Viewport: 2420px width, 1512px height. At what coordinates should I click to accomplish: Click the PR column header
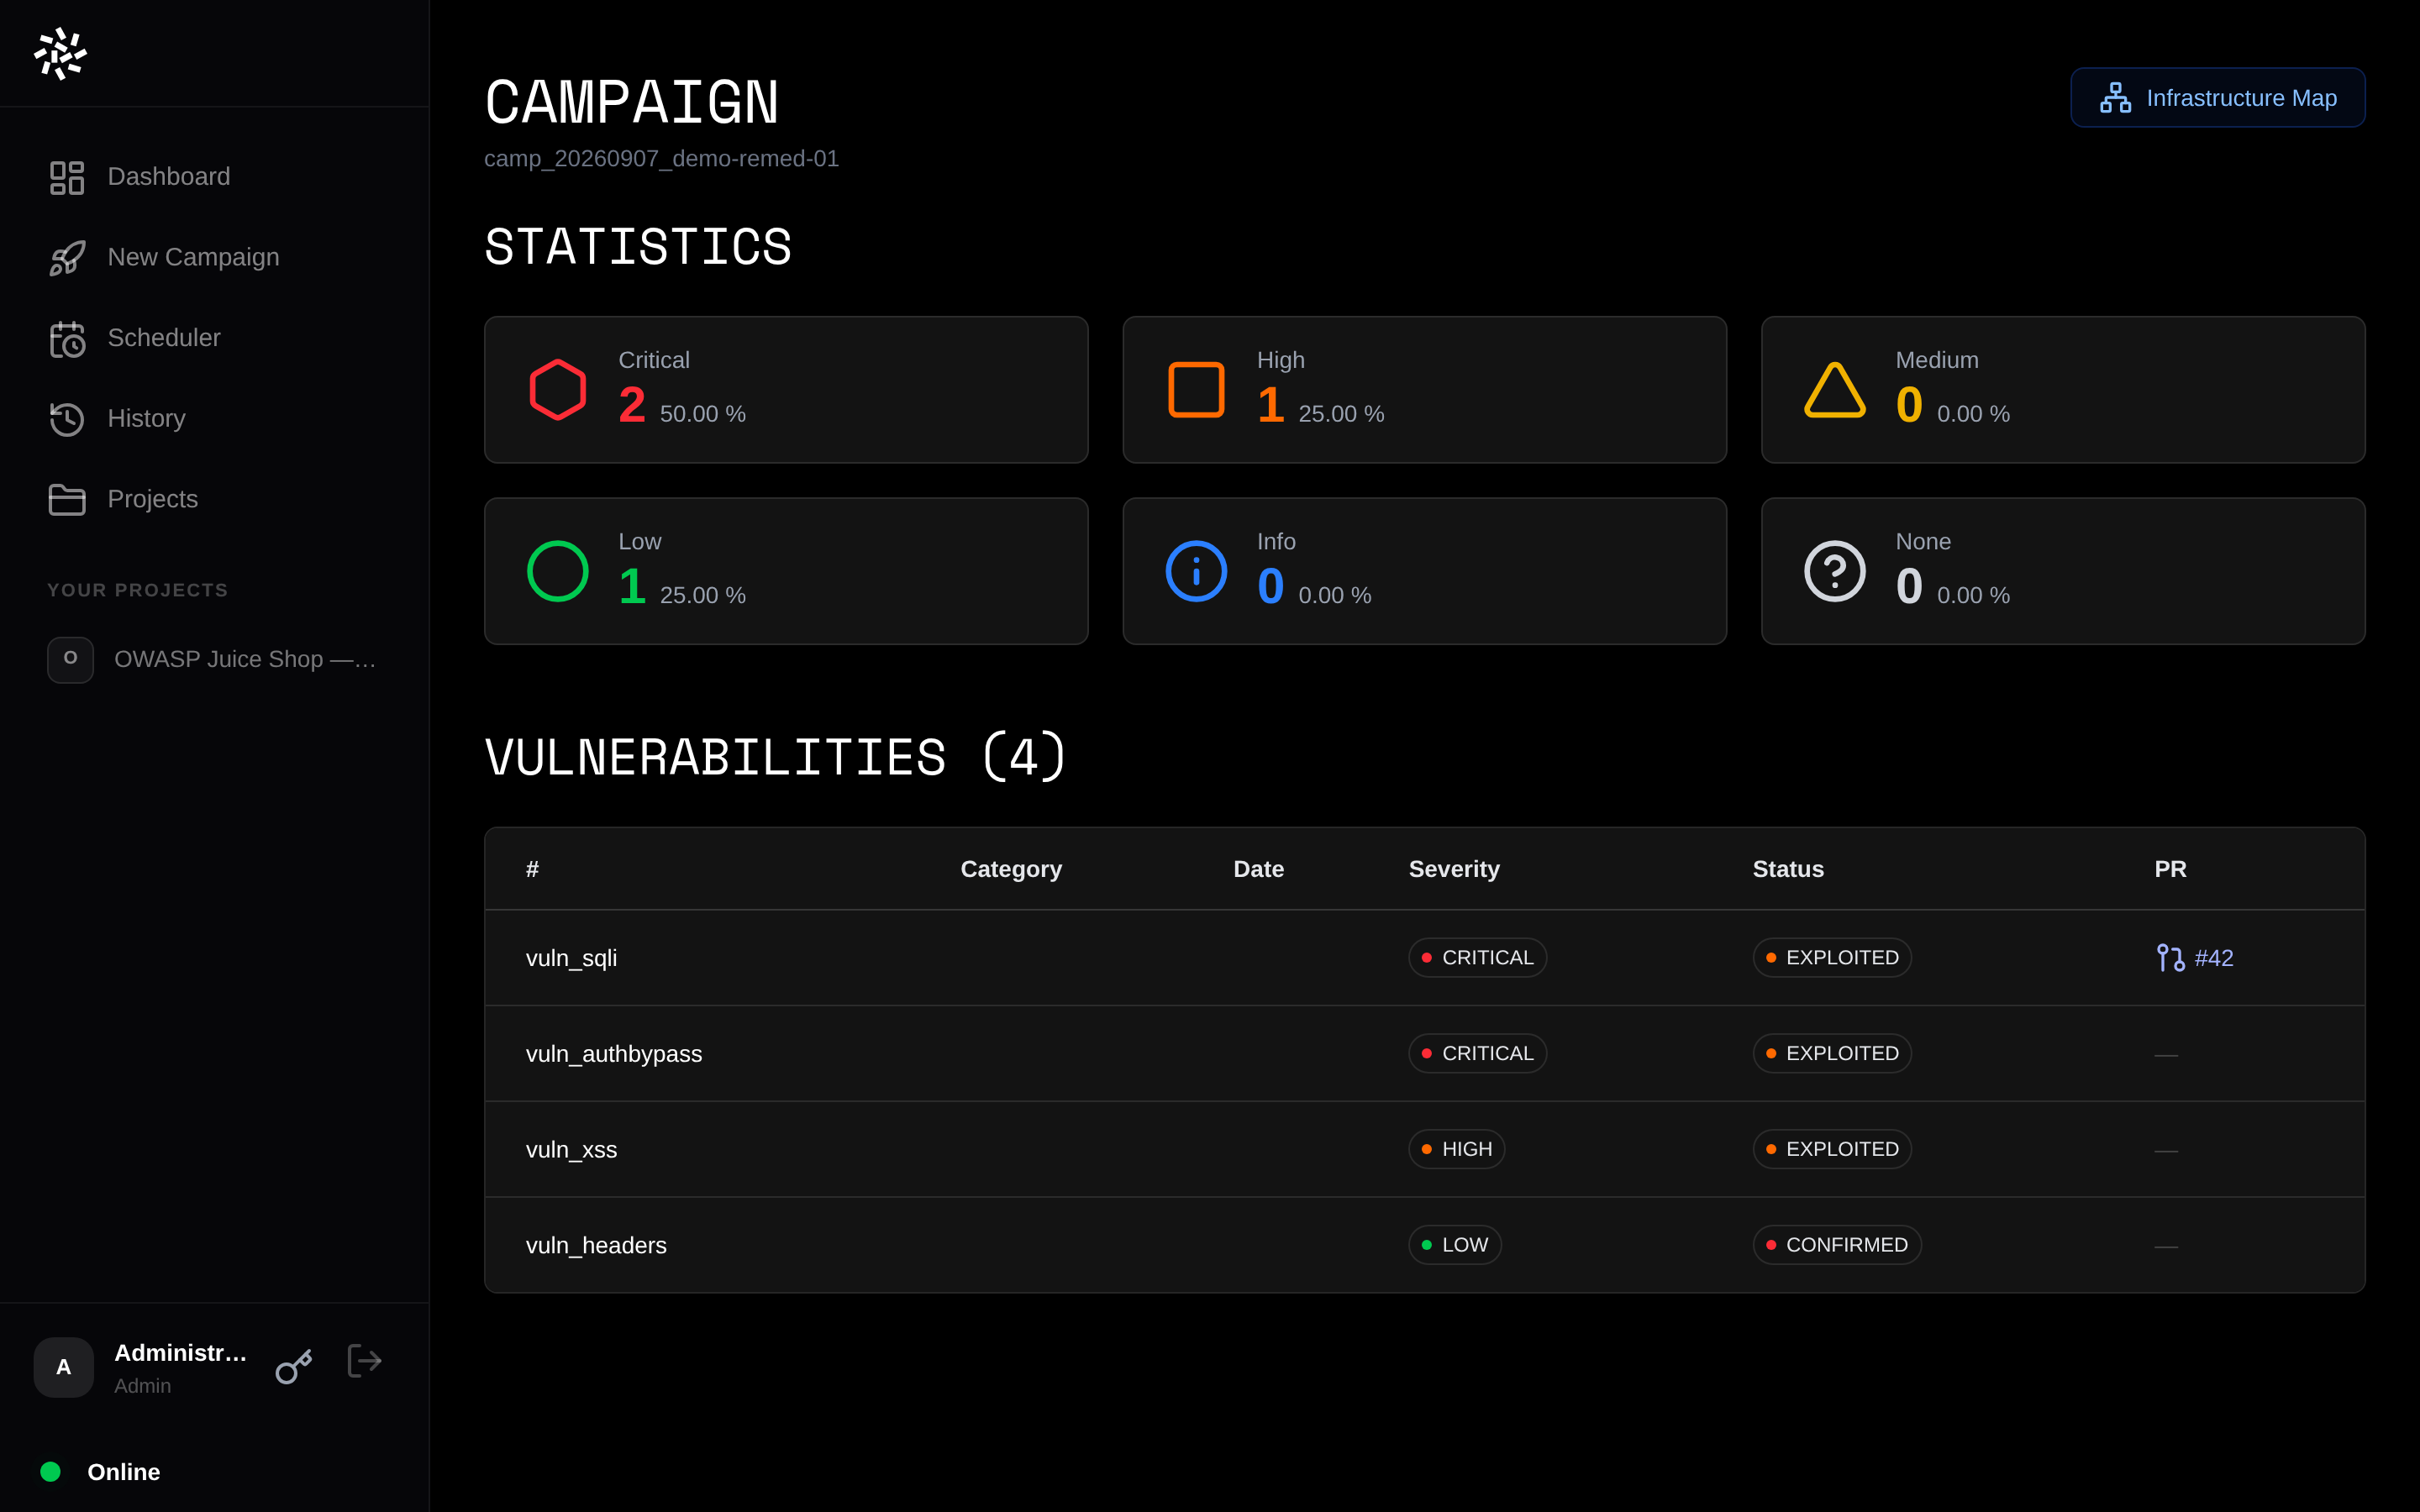coord(2170,869)
